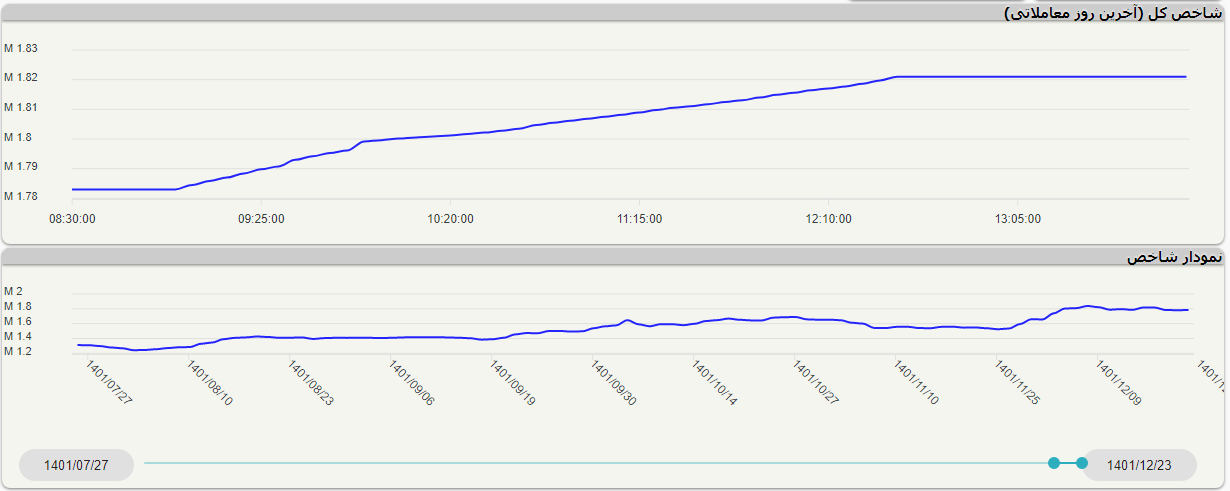Image resolution: width=1230 pixels, height=491 pixels.
Task: Select the 1401/08/10 date label on the index chart
Action: pos(210,384)
